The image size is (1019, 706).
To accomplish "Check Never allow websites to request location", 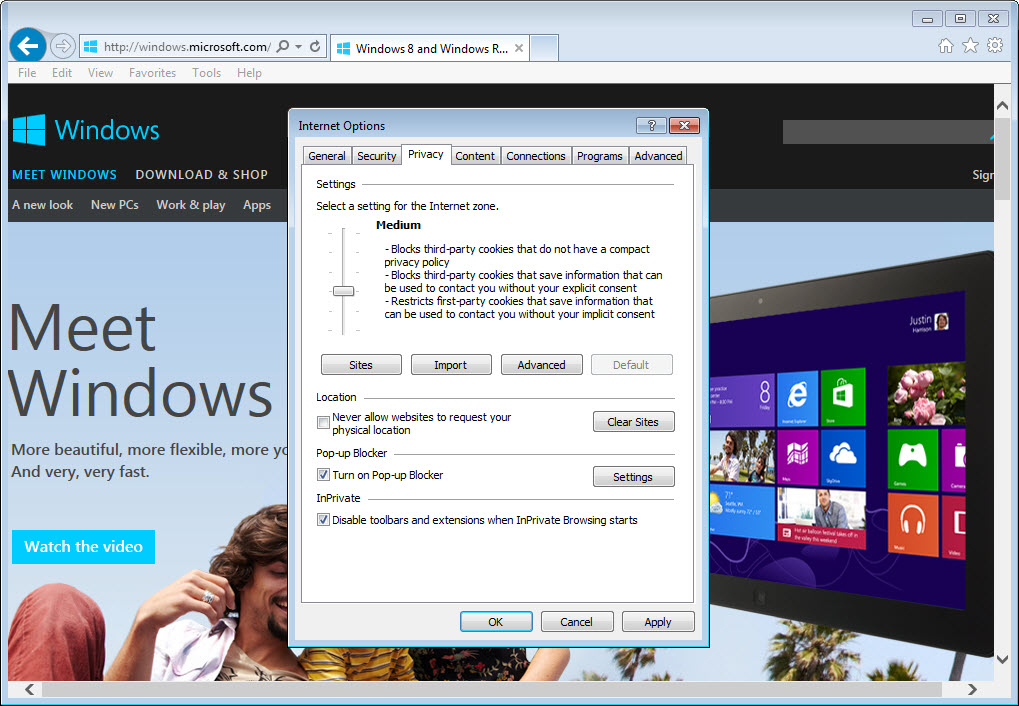I will click(x=323, y=423).
